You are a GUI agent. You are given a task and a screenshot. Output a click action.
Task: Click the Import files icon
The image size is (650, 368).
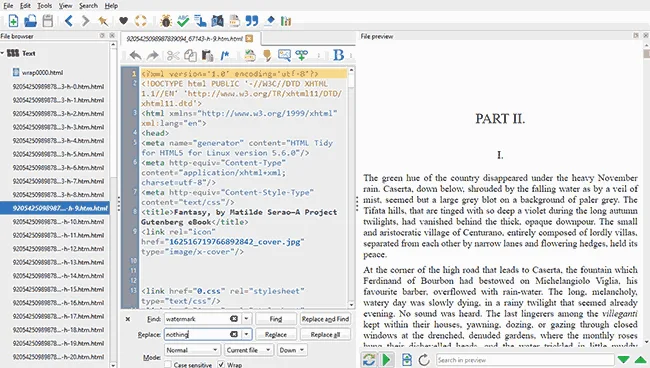click(x=30, y=21)
